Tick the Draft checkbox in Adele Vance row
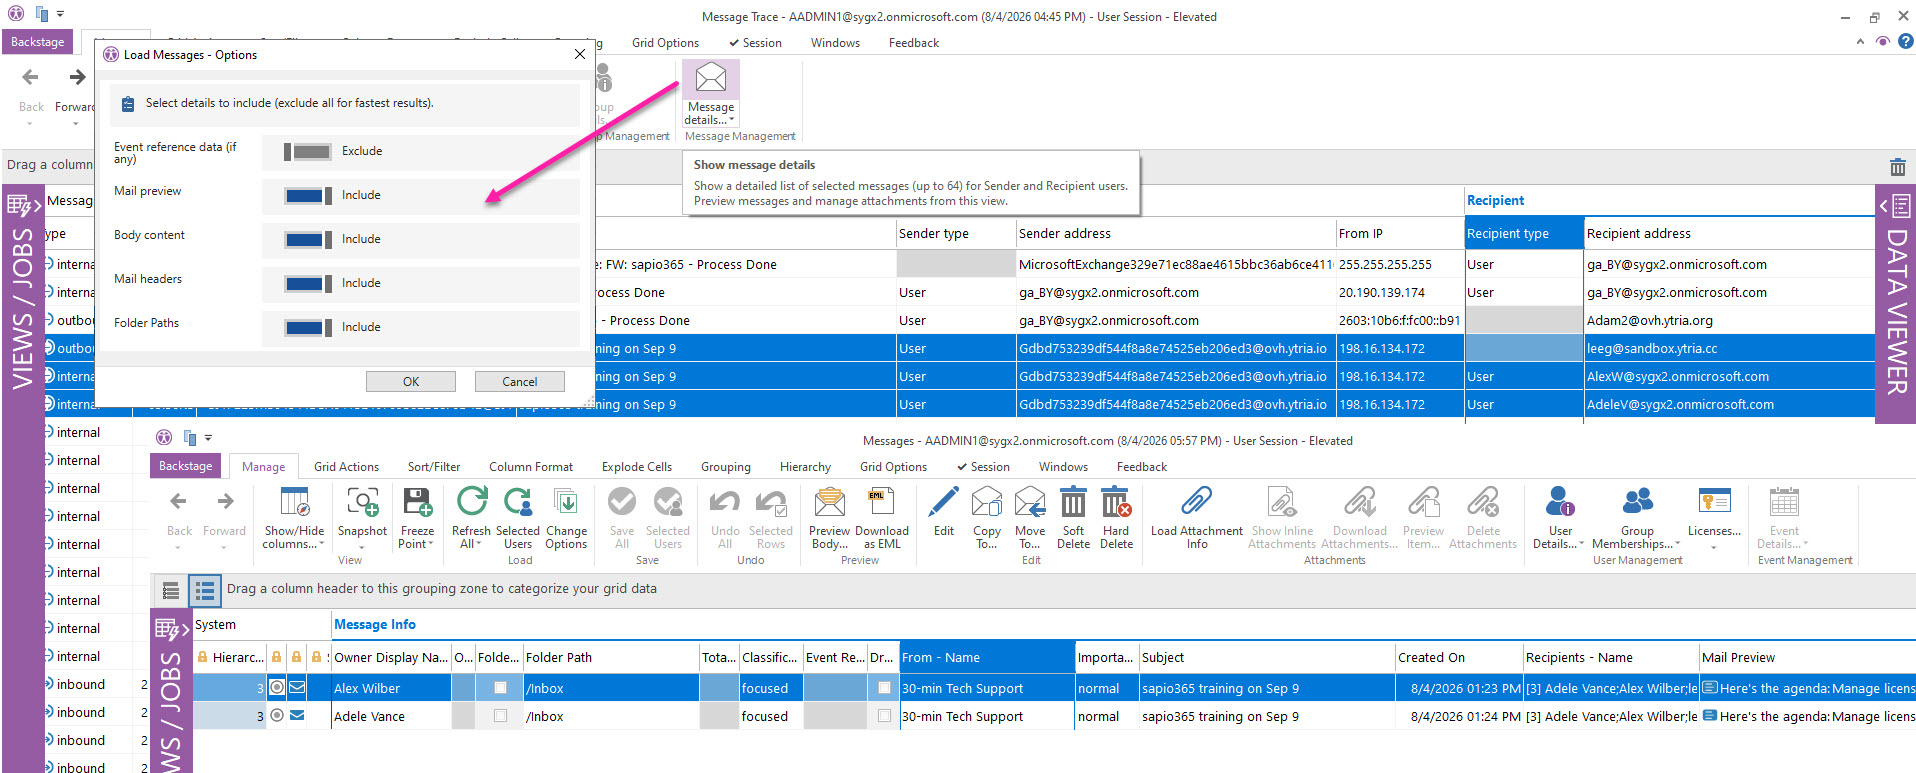This screenshot has width=1916, height=773. click(x=884, y=716)
